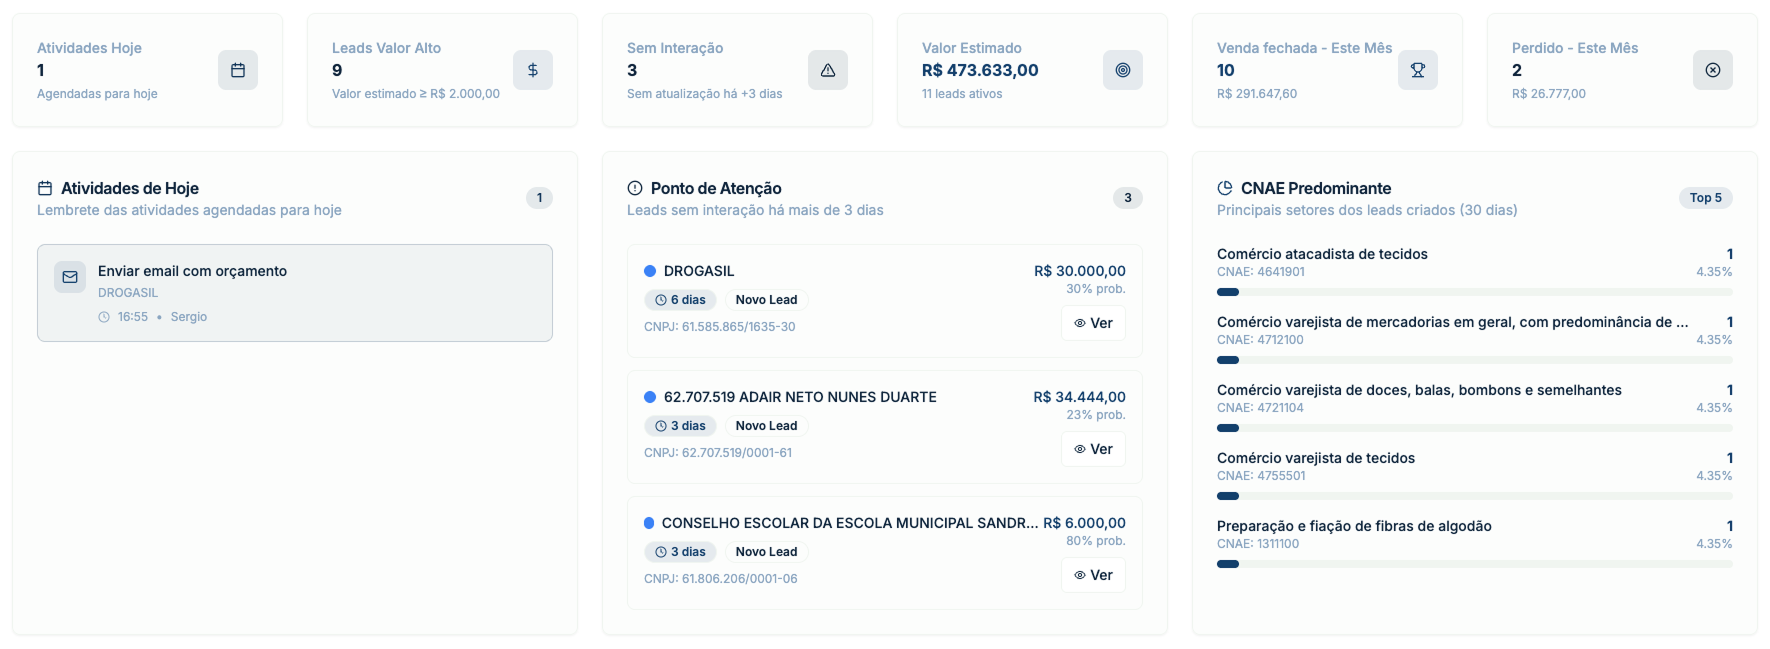Select the crossed circle icon on Perdido card
This screenshot has width=1770, height=649.
(1712, 70)
